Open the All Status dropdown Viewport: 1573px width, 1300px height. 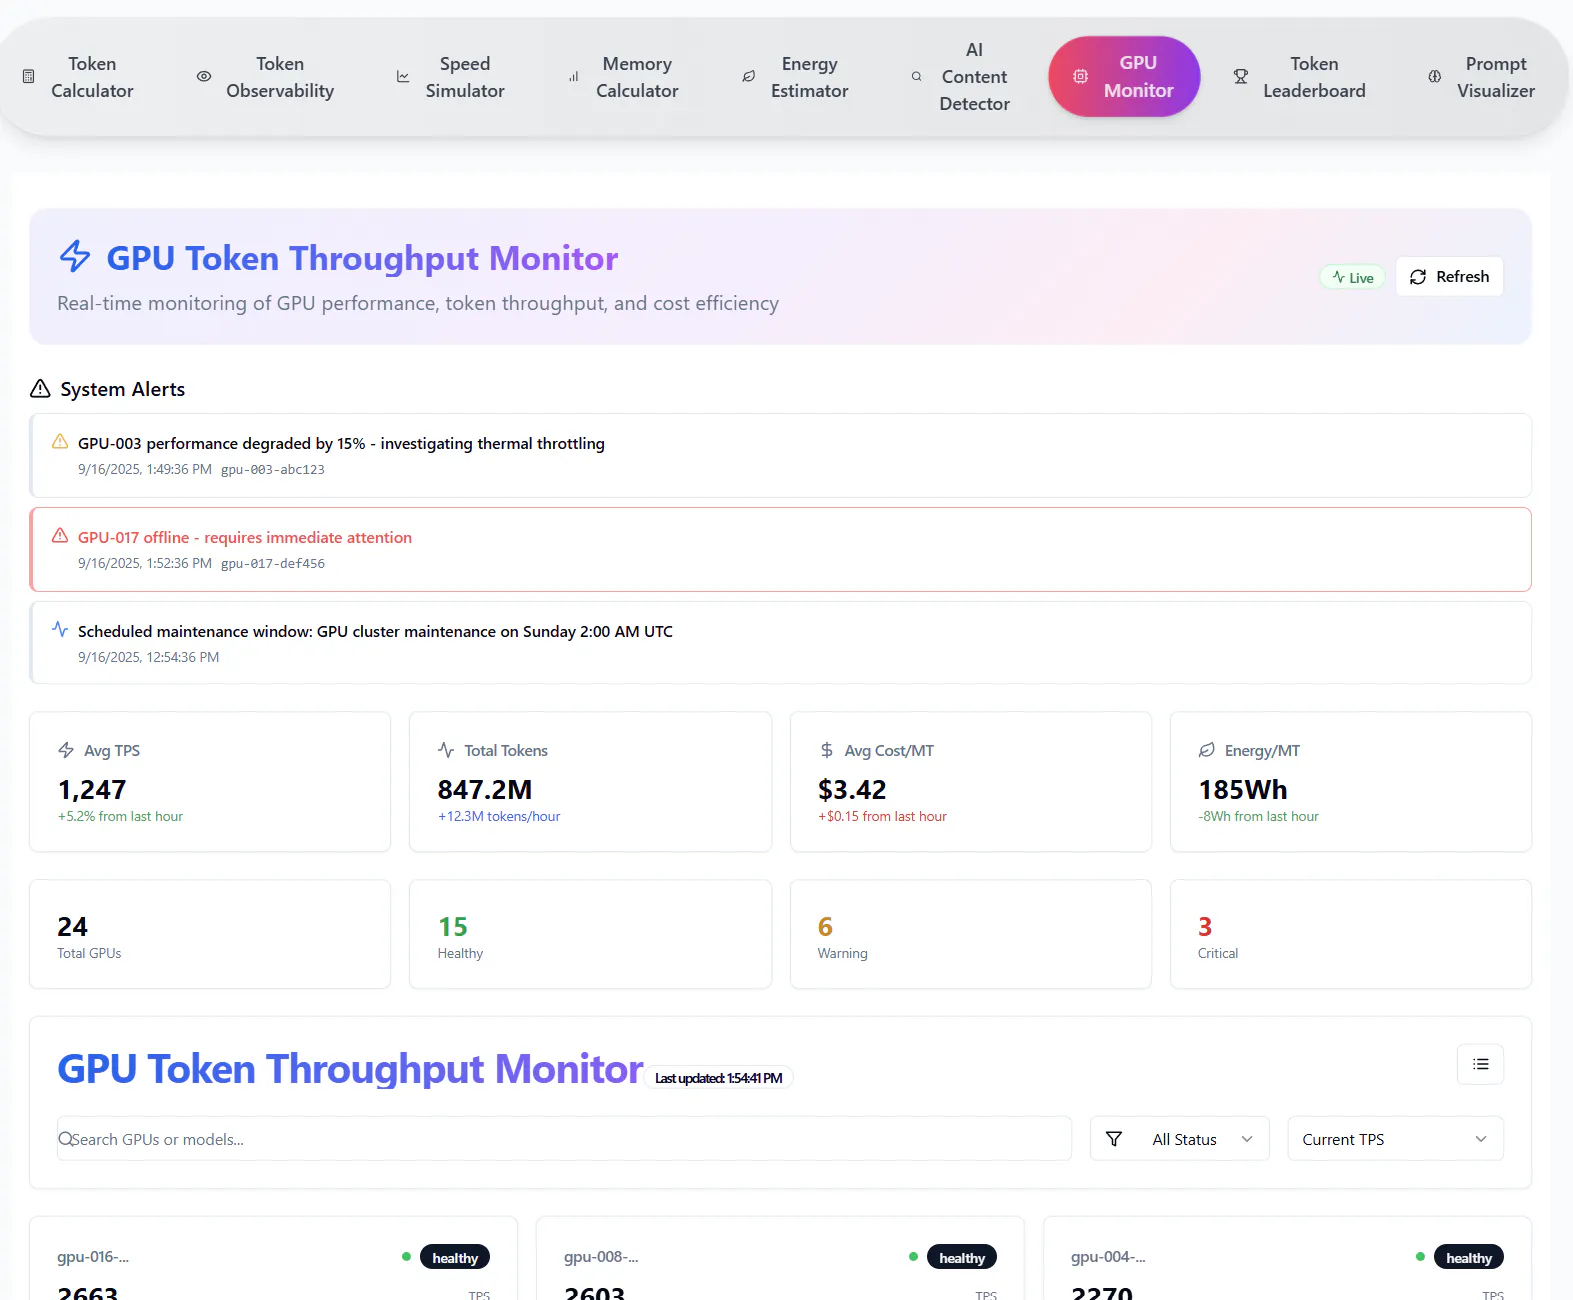[x=1180, y=1139]
